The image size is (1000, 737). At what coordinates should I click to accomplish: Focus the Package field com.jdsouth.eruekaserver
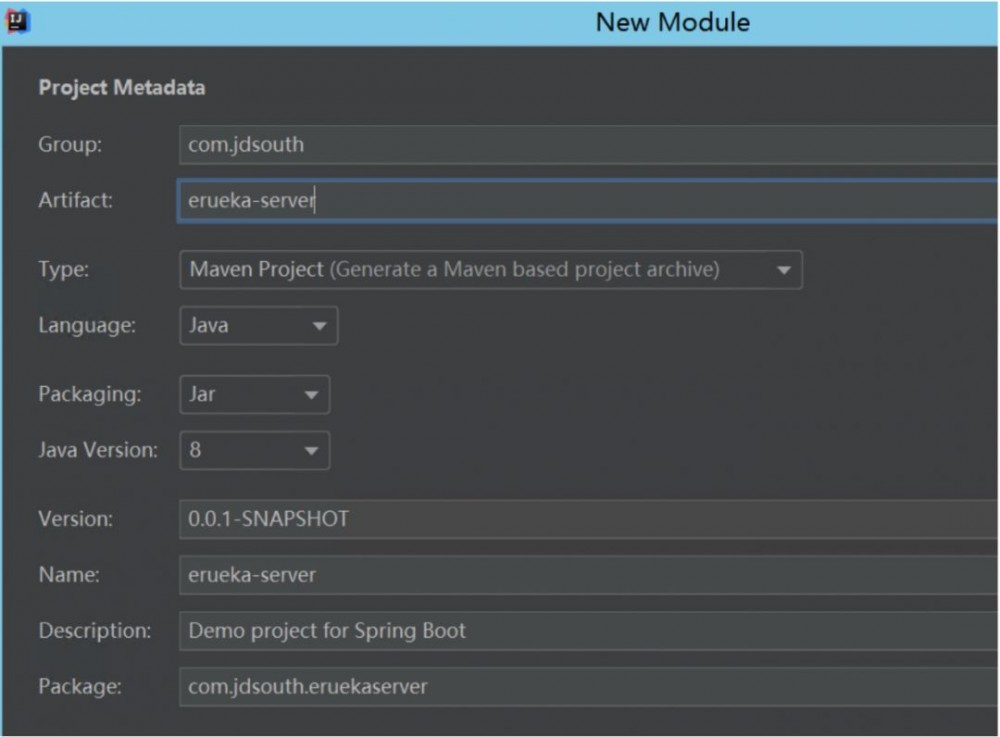(x=588, y=687)
